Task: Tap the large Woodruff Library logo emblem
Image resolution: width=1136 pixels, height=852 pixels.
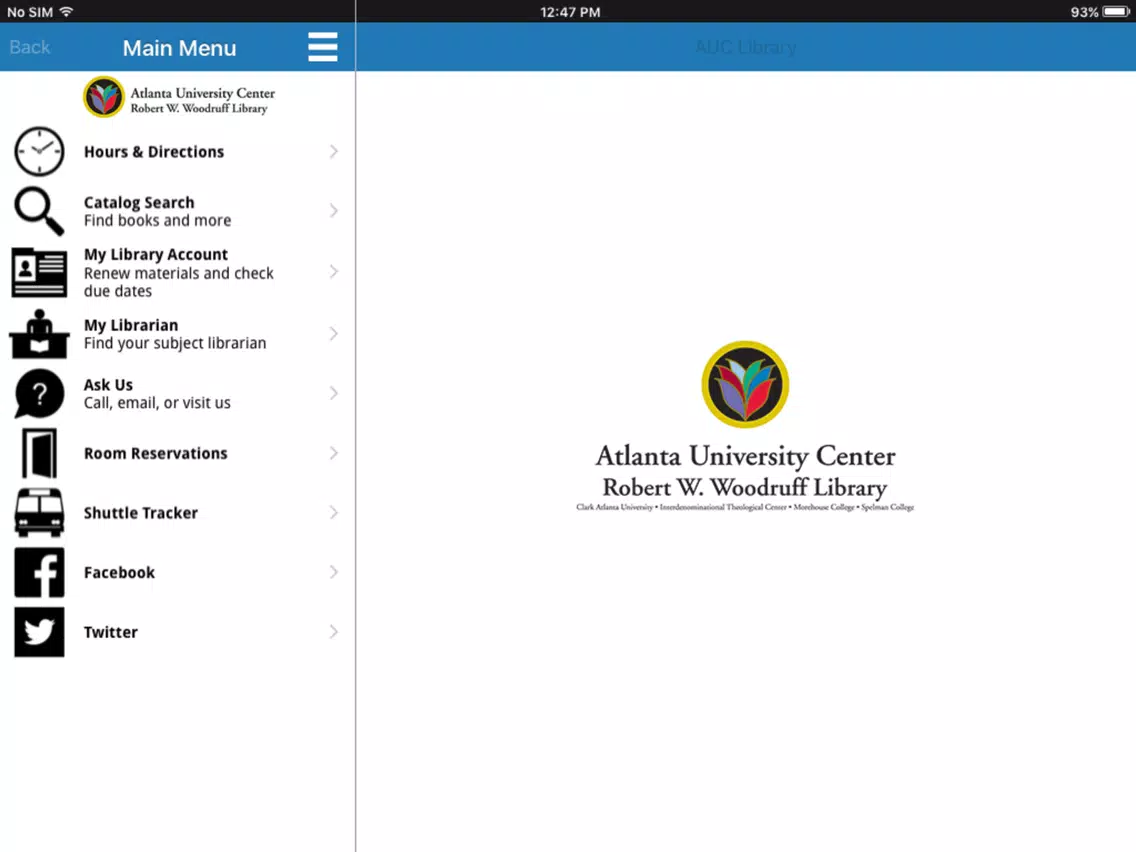Action: pos(745,384)
